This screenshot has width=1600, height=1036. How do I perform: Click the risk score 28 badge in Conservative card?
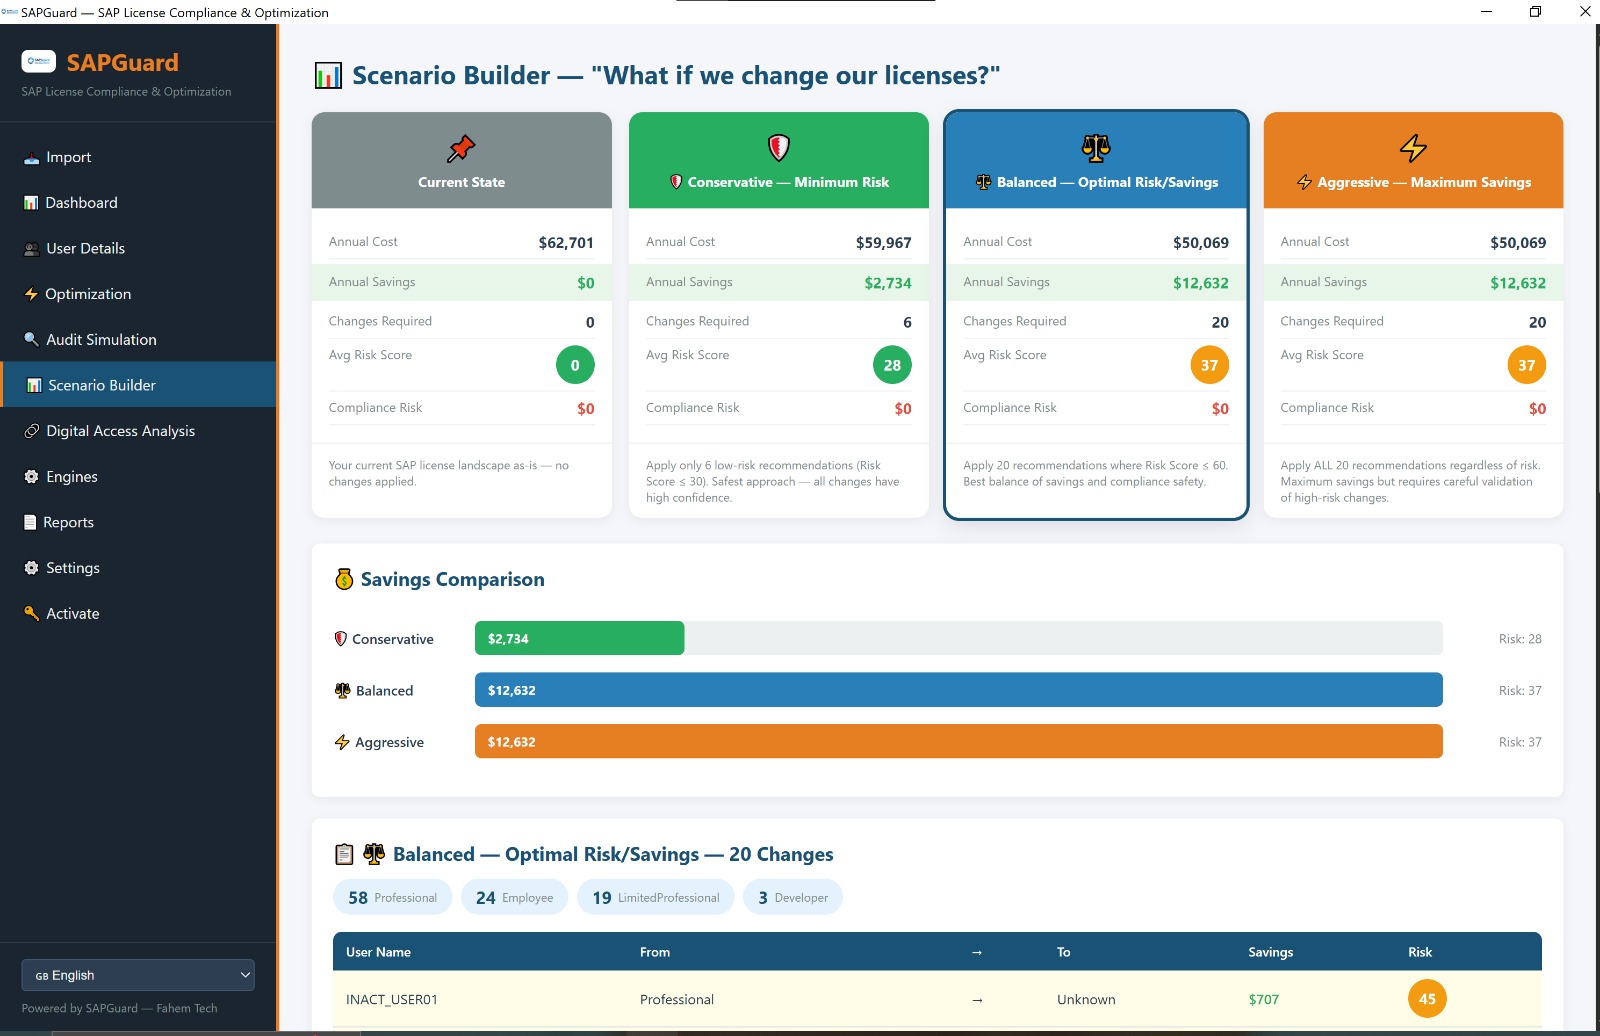click(892, 365)
